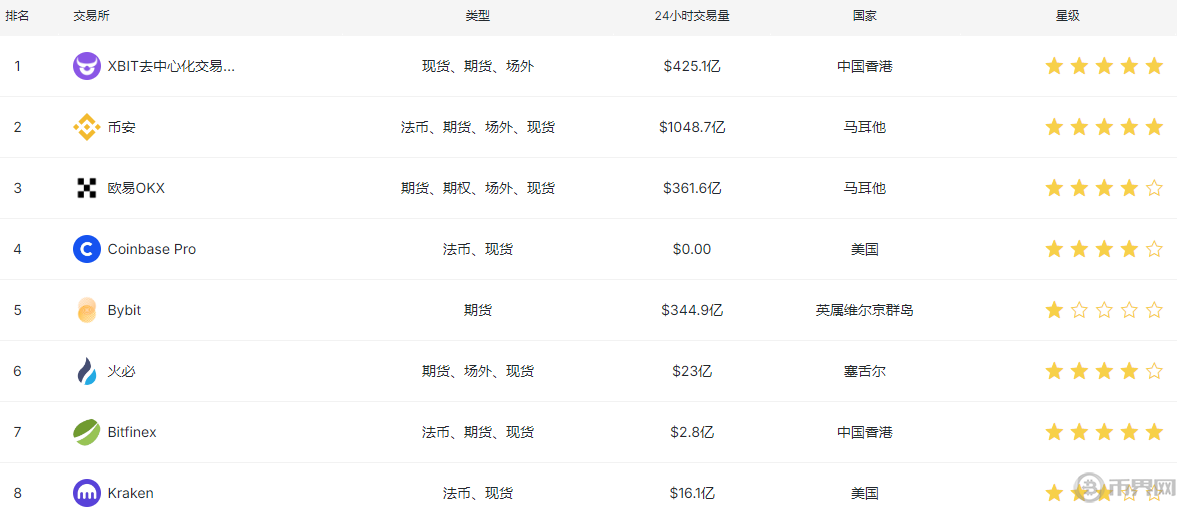Click the OKX exchange logo icon

point(87,188)
